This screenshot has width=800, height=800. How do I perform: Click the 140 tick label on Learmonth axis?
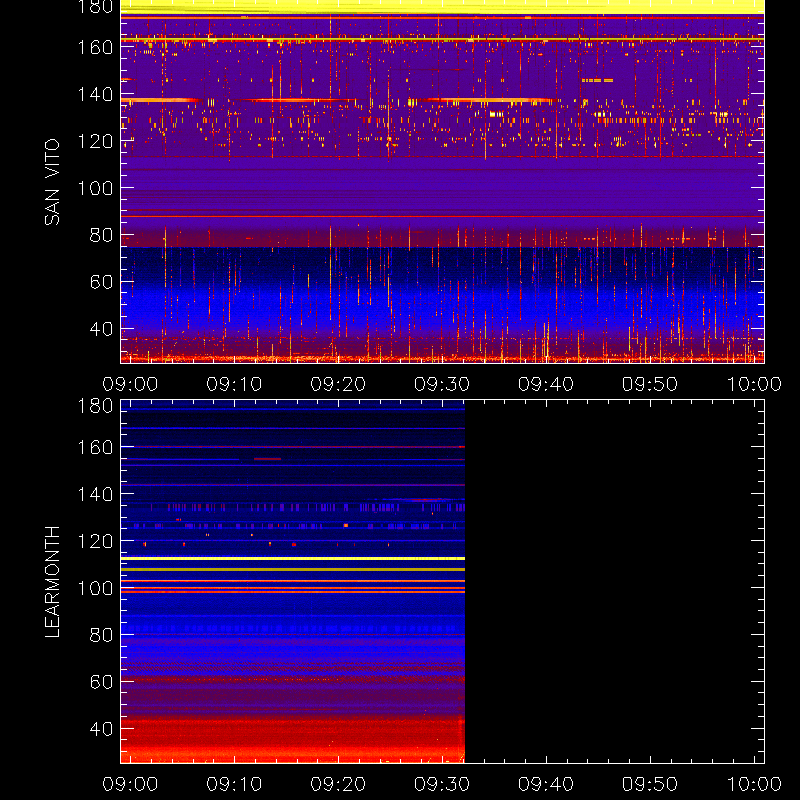[95, 494]
